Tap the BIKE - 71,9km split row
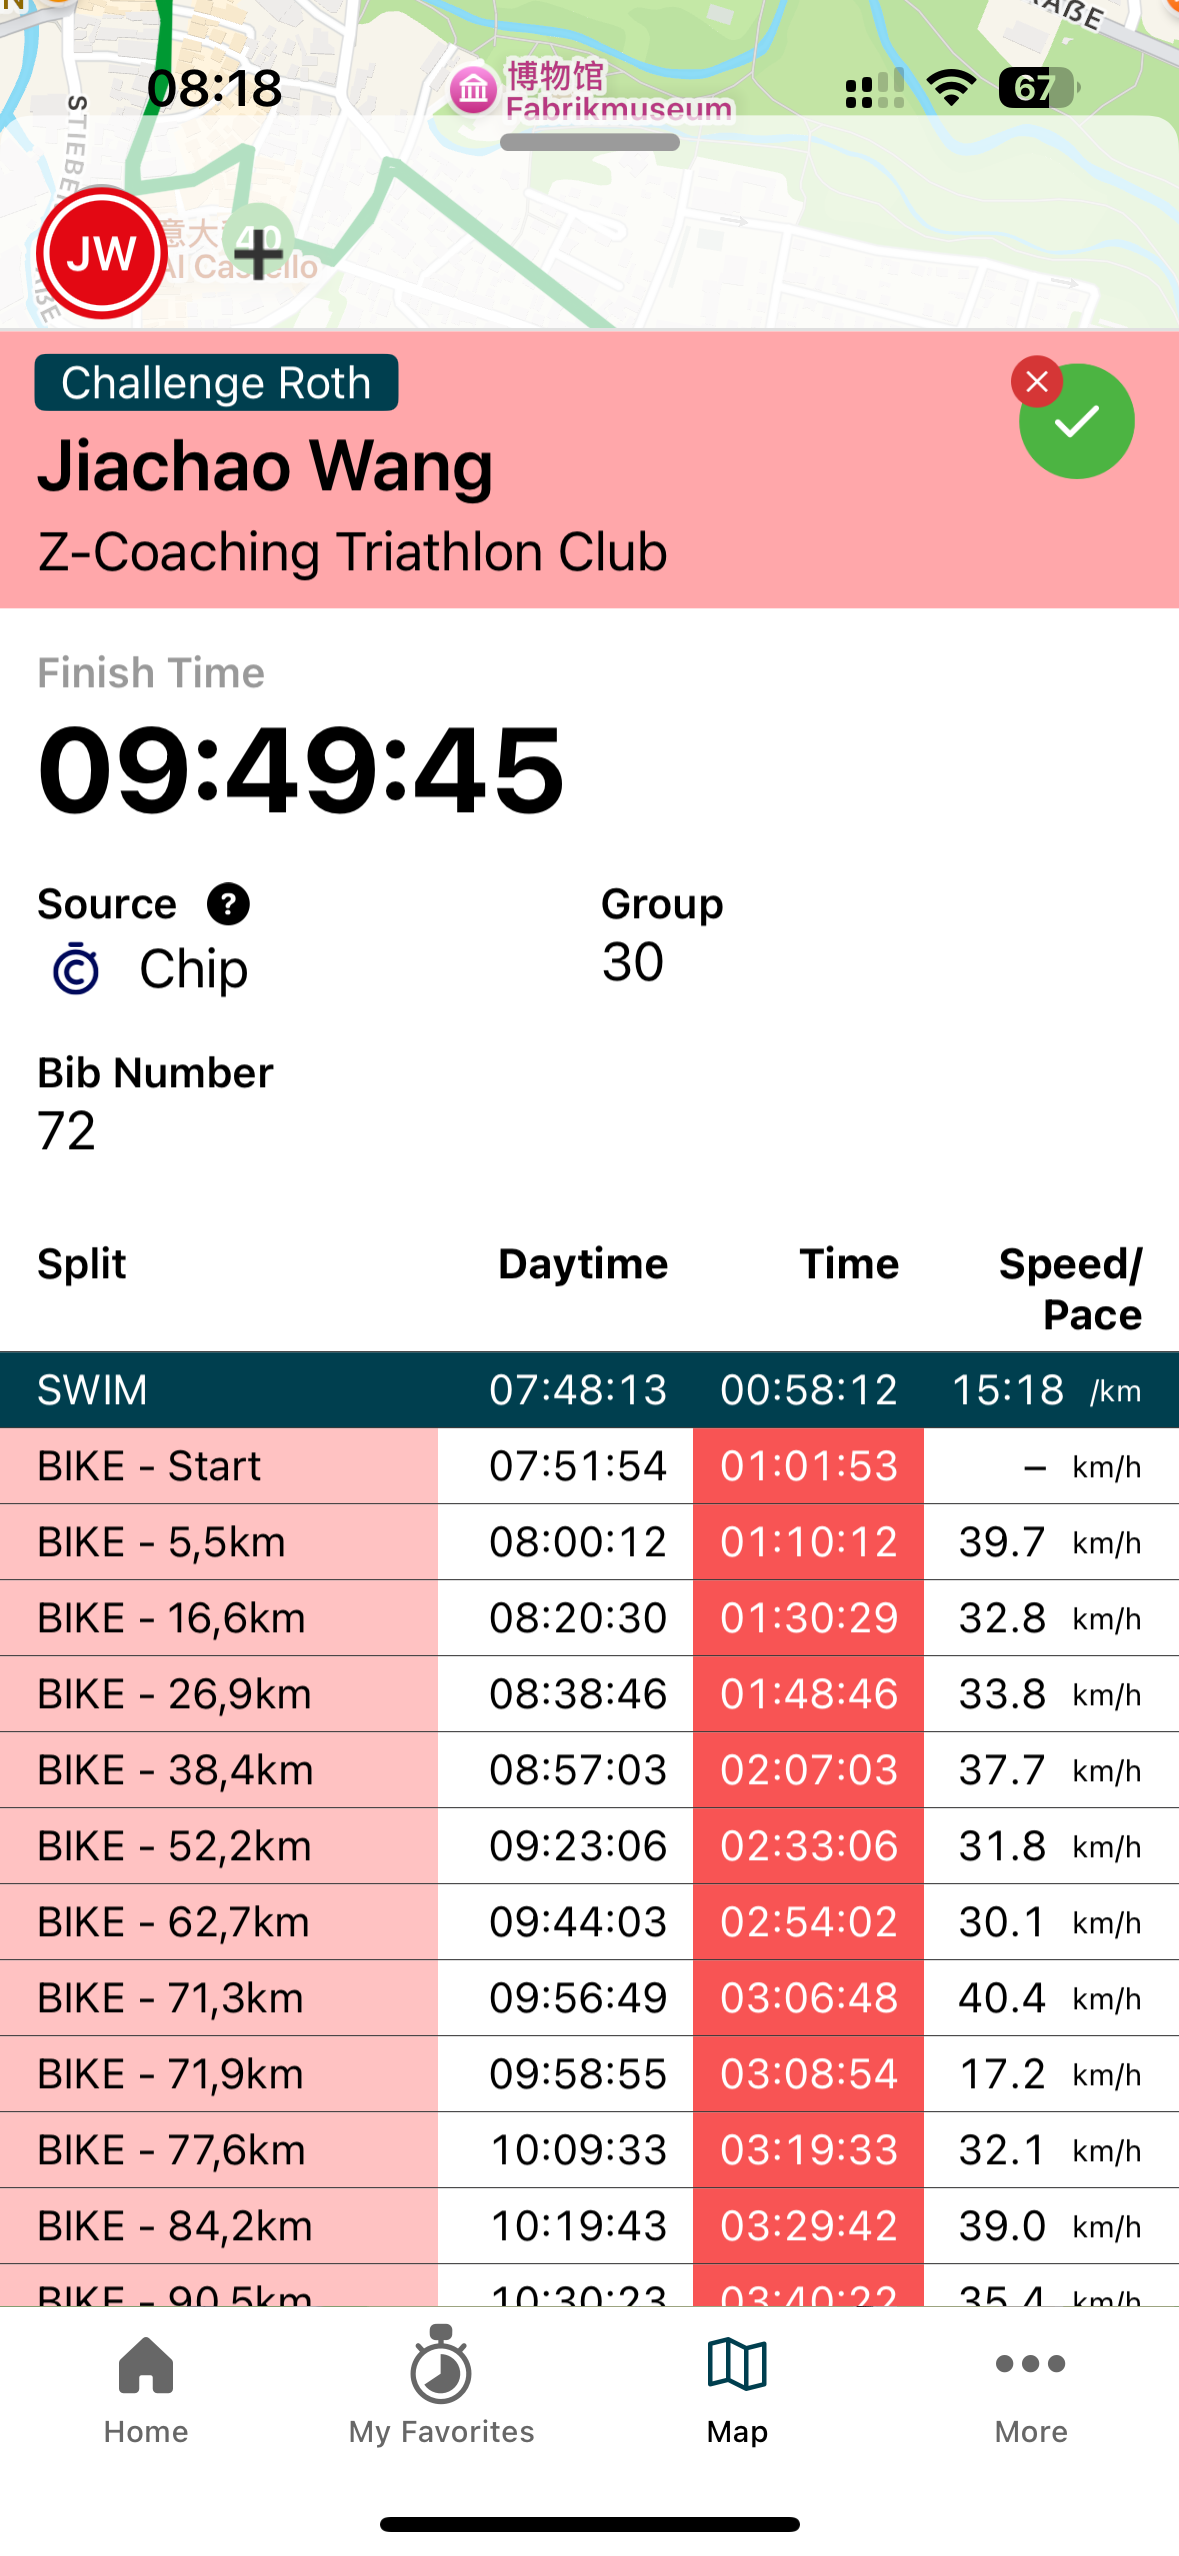This screenshot has width=1179, height=2556. click(x=589, y=2074)
